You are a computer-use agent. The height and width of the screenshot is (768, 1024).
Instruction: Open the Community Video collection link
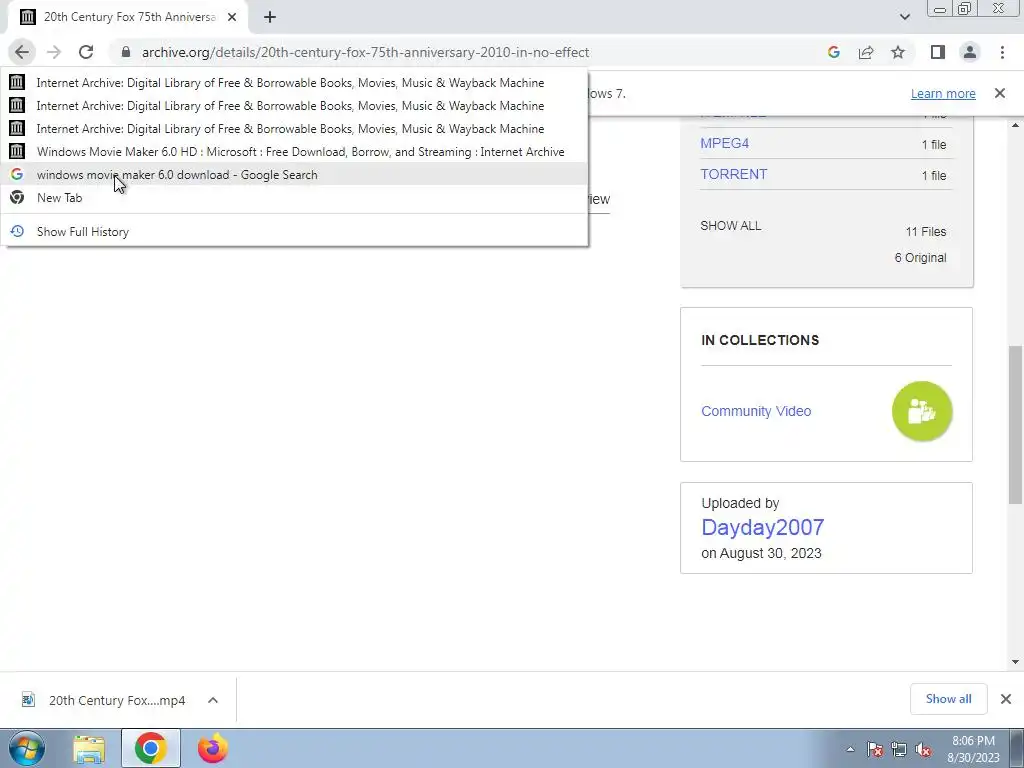(756, 411)
